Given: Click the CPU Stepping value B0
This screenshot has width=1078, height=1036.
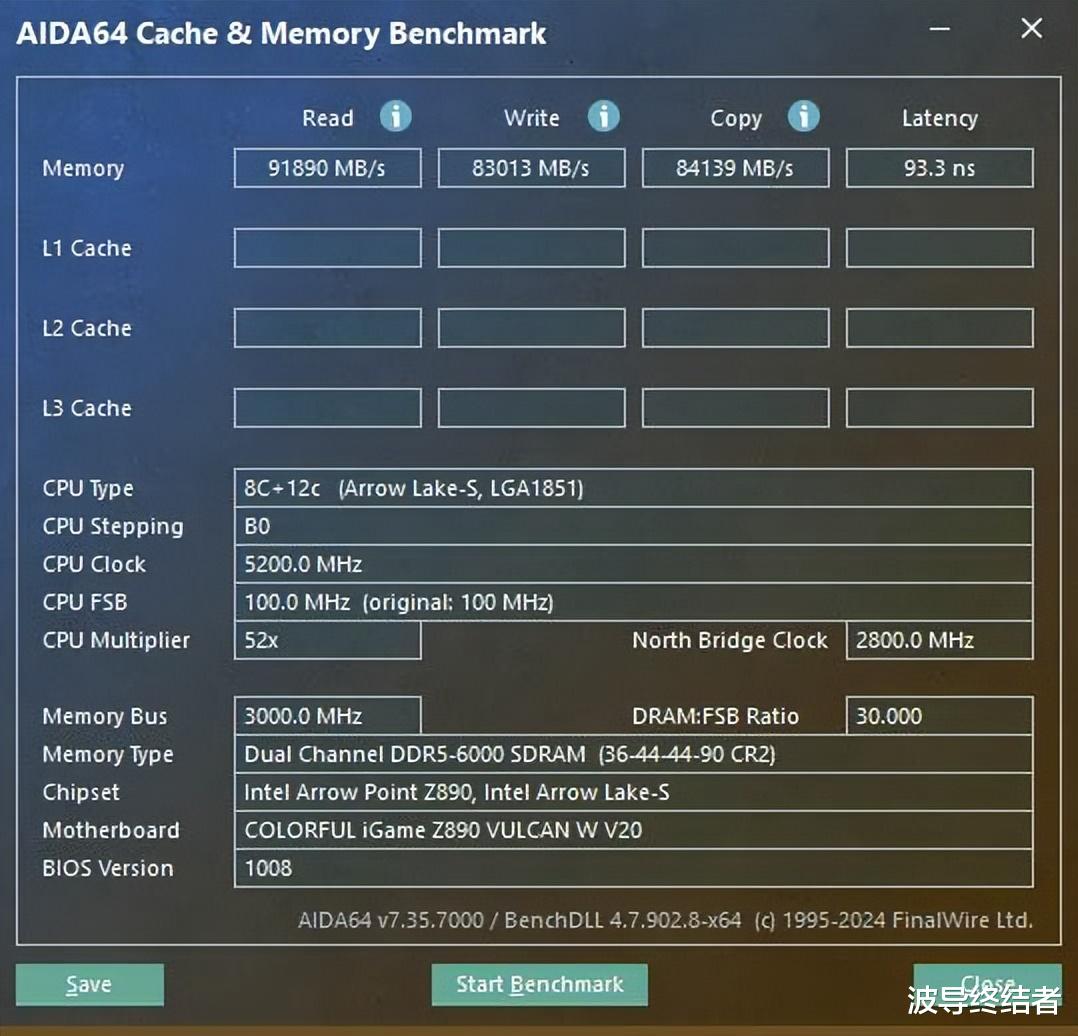Looking at the screenshot, I should (x=633, y=527).
